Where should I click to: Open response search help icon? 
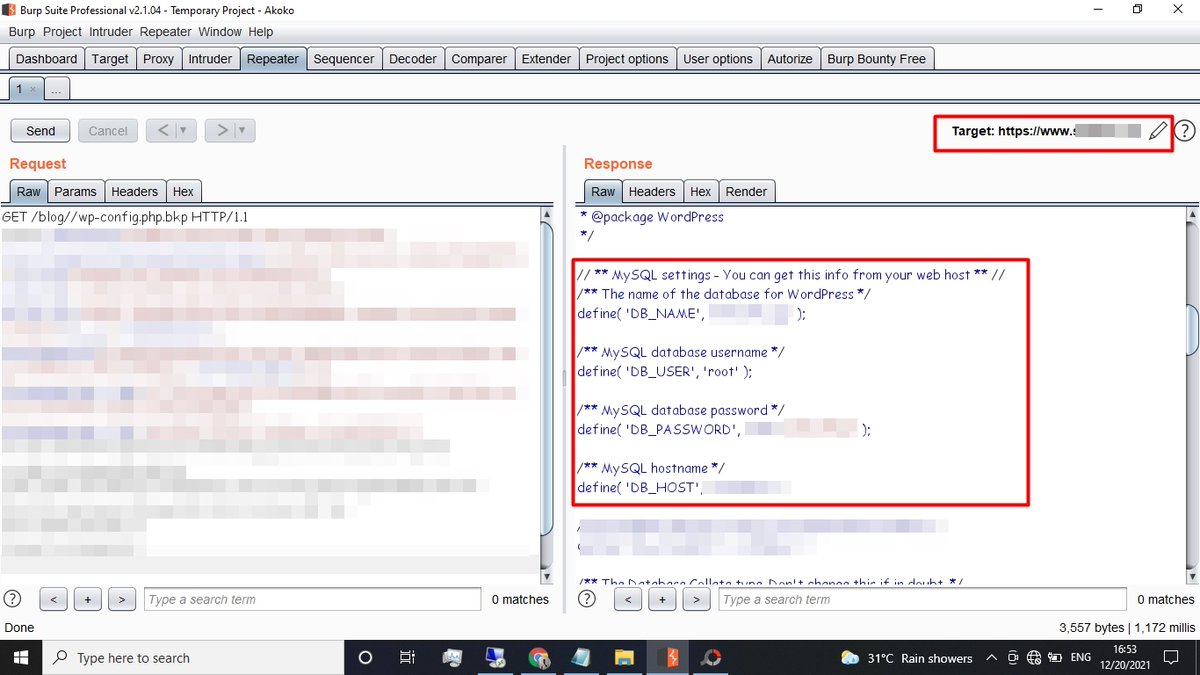coord(587,599)
